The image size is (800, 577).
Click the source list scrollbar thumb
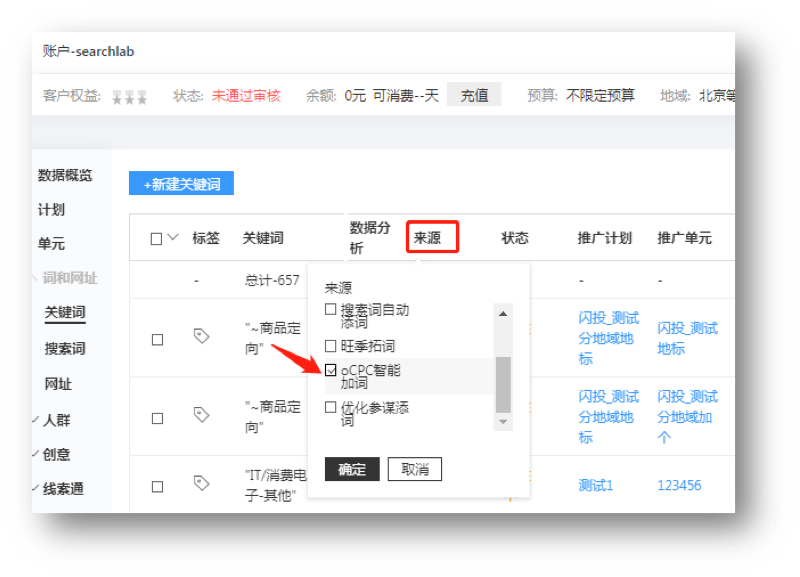[503, 384]
